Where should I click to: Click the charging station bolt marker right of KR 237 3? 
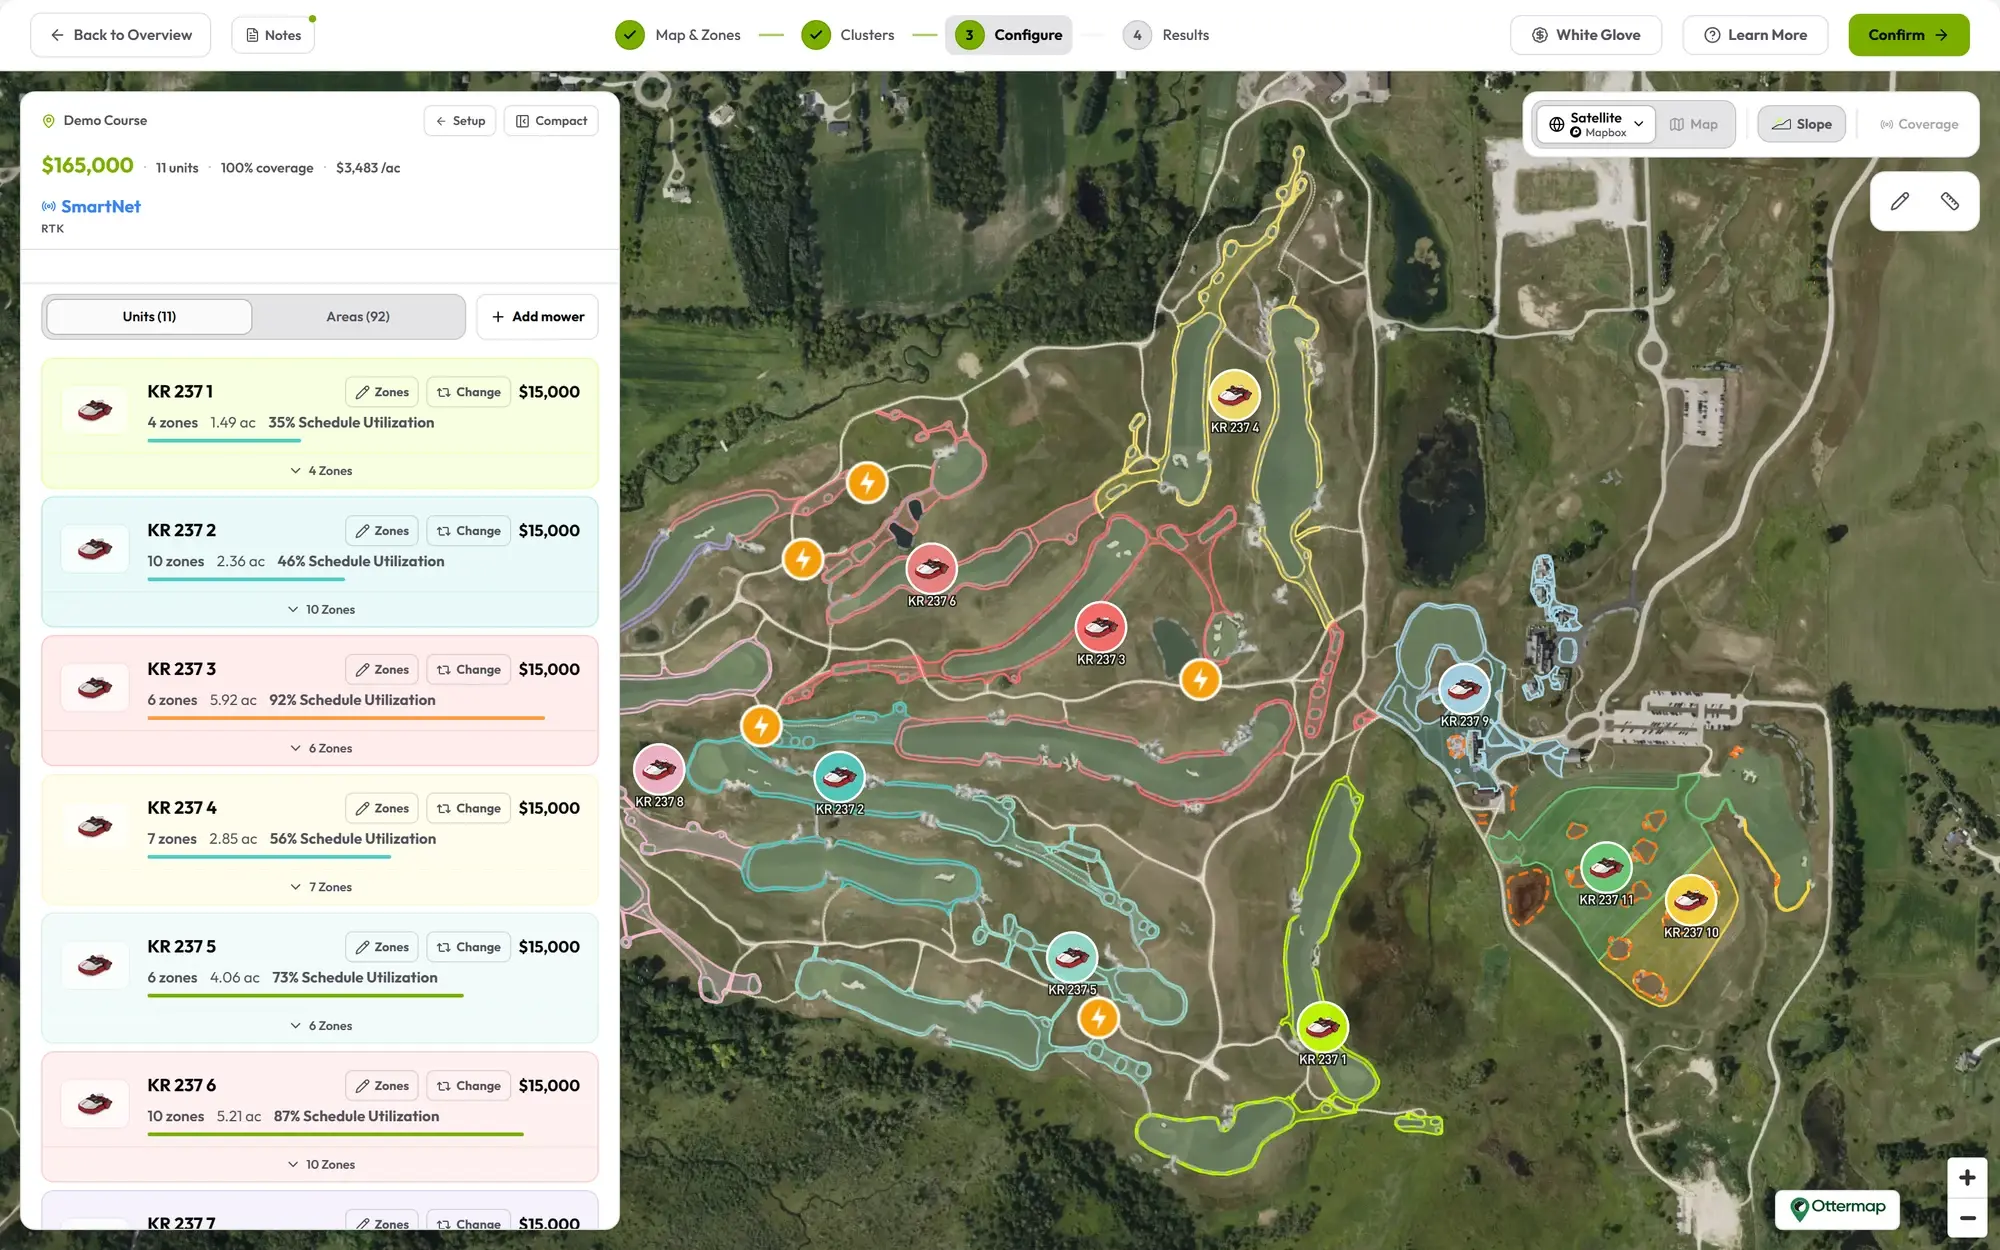(x=1200, y=680)
